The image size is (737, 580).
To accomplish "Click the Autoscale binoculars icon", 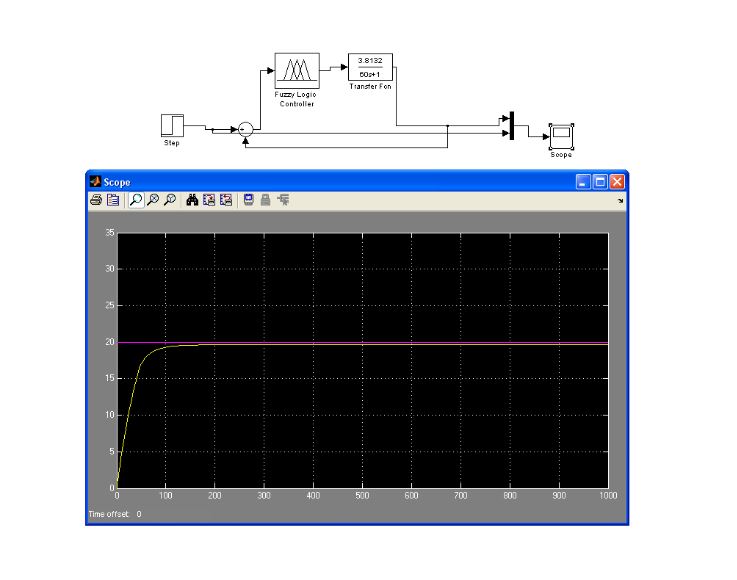I will tap(193, 200).
